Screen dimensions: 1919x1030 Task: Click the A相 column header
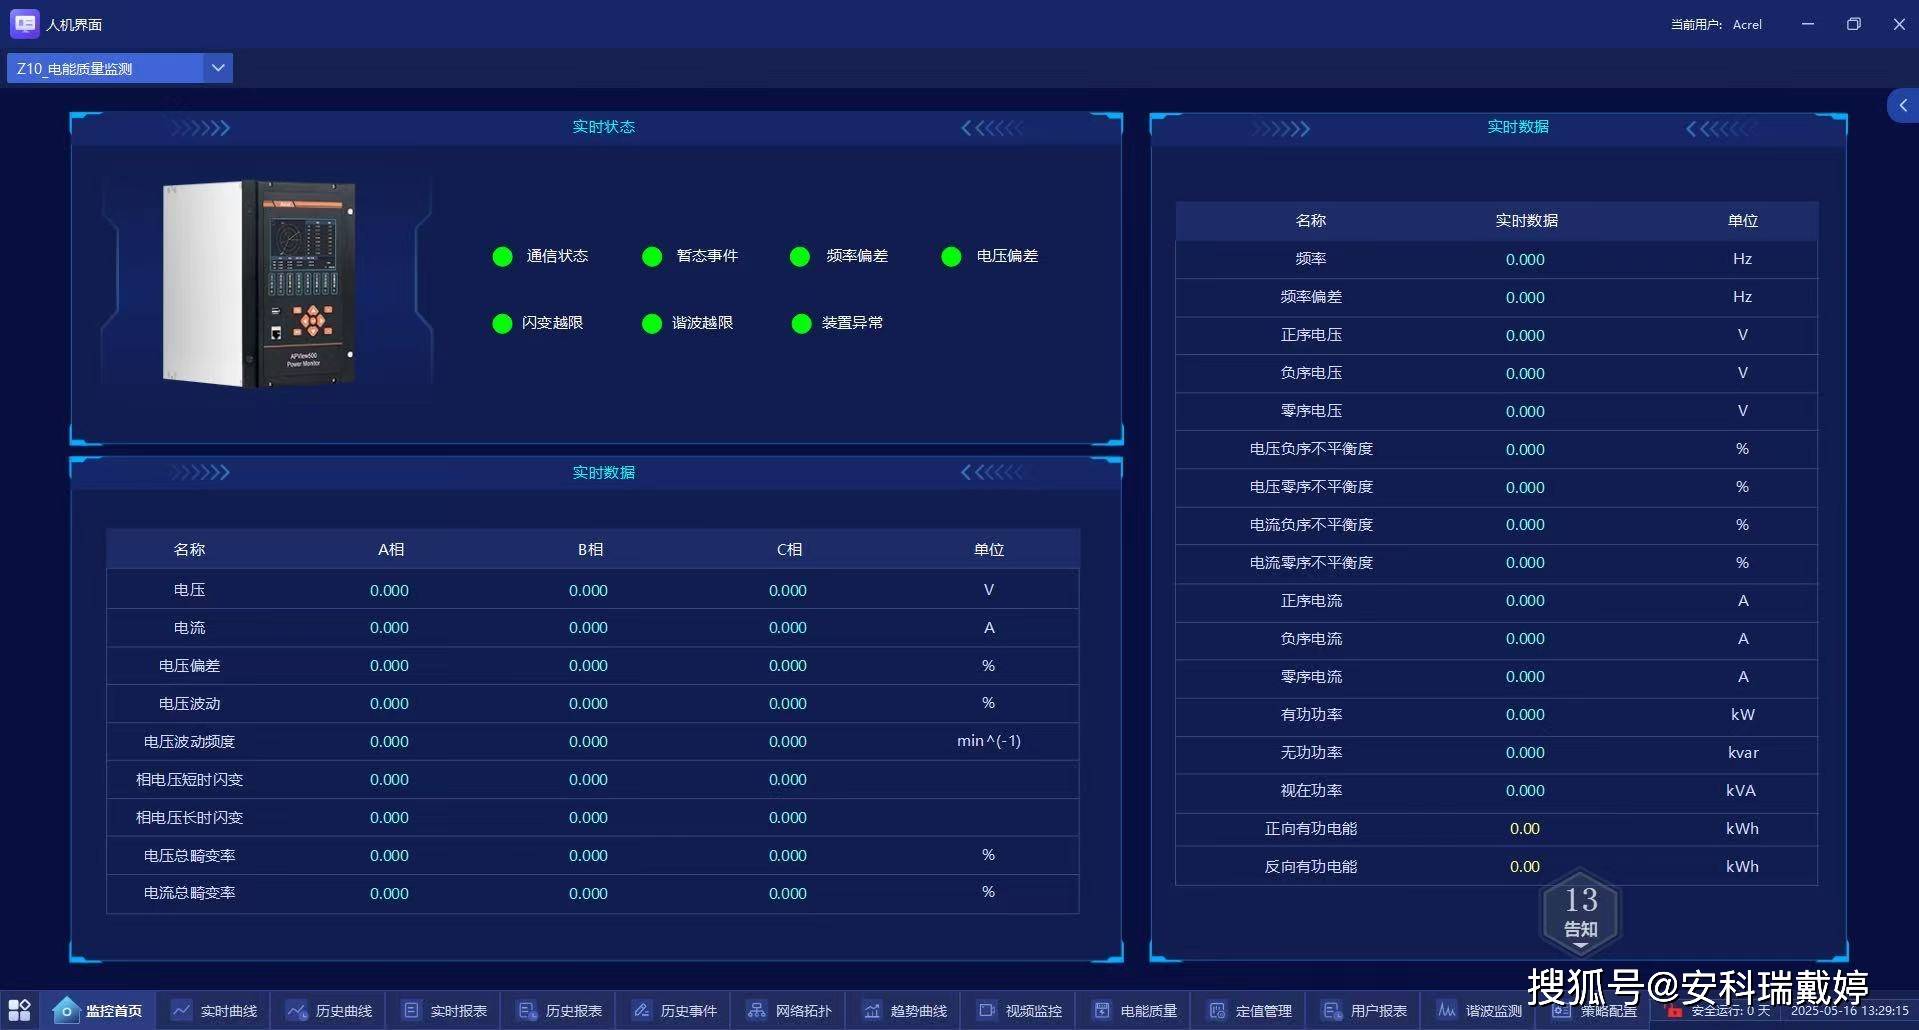click(391, 549)
